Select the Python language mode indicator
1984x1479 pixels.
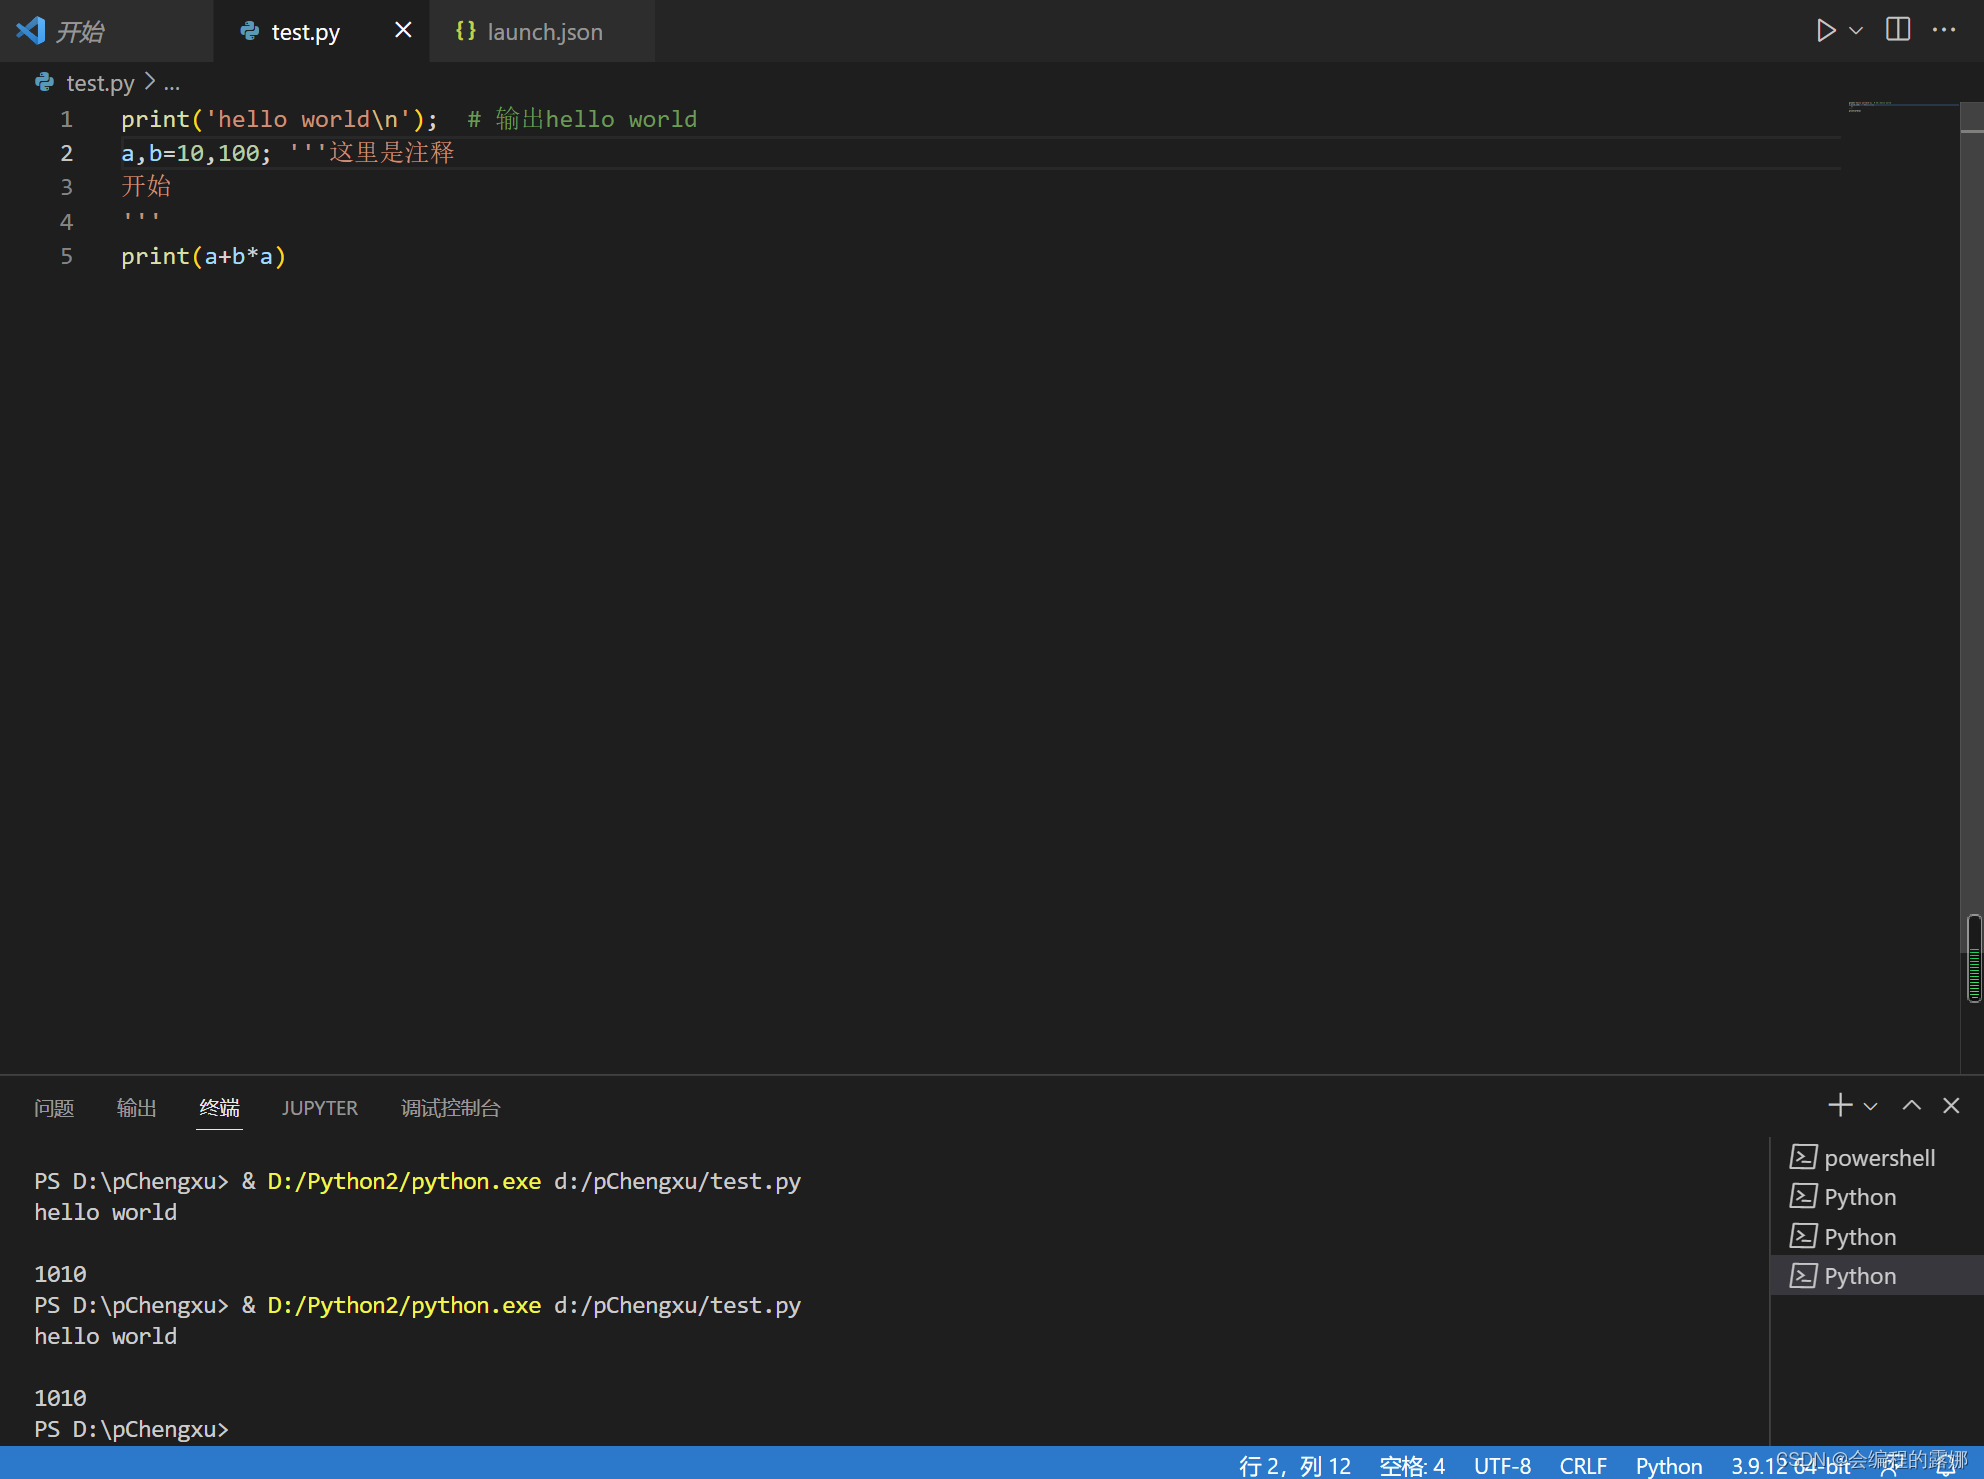click(1668, 1465)
